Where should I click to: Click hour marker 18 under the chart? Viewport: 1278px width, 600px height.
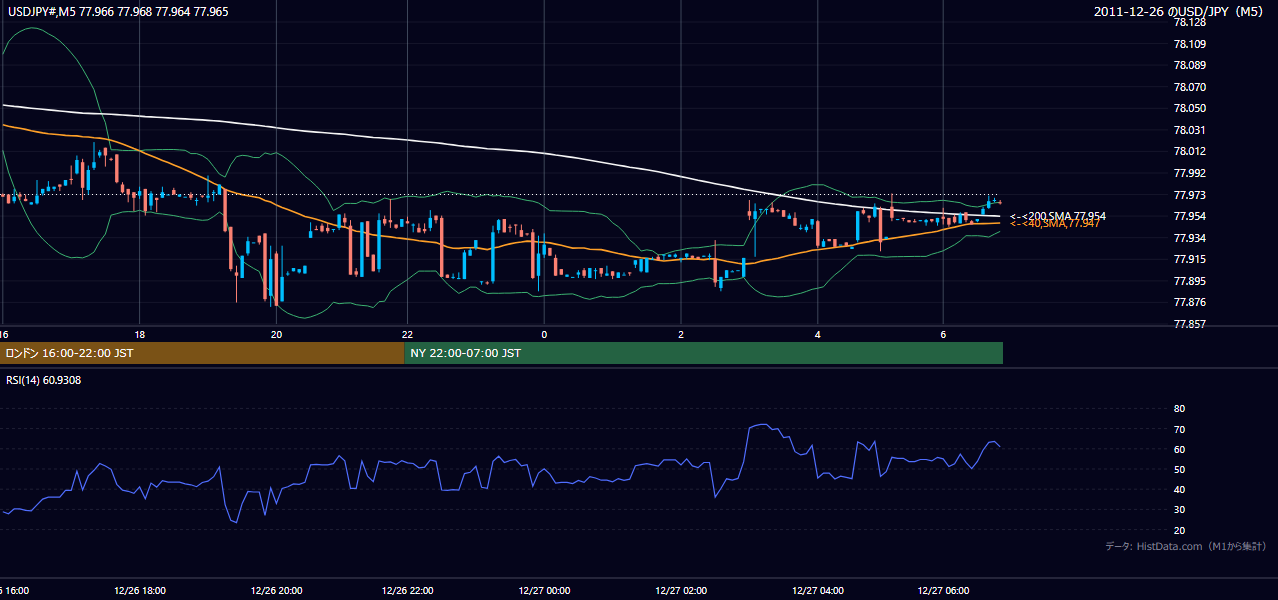140,334
